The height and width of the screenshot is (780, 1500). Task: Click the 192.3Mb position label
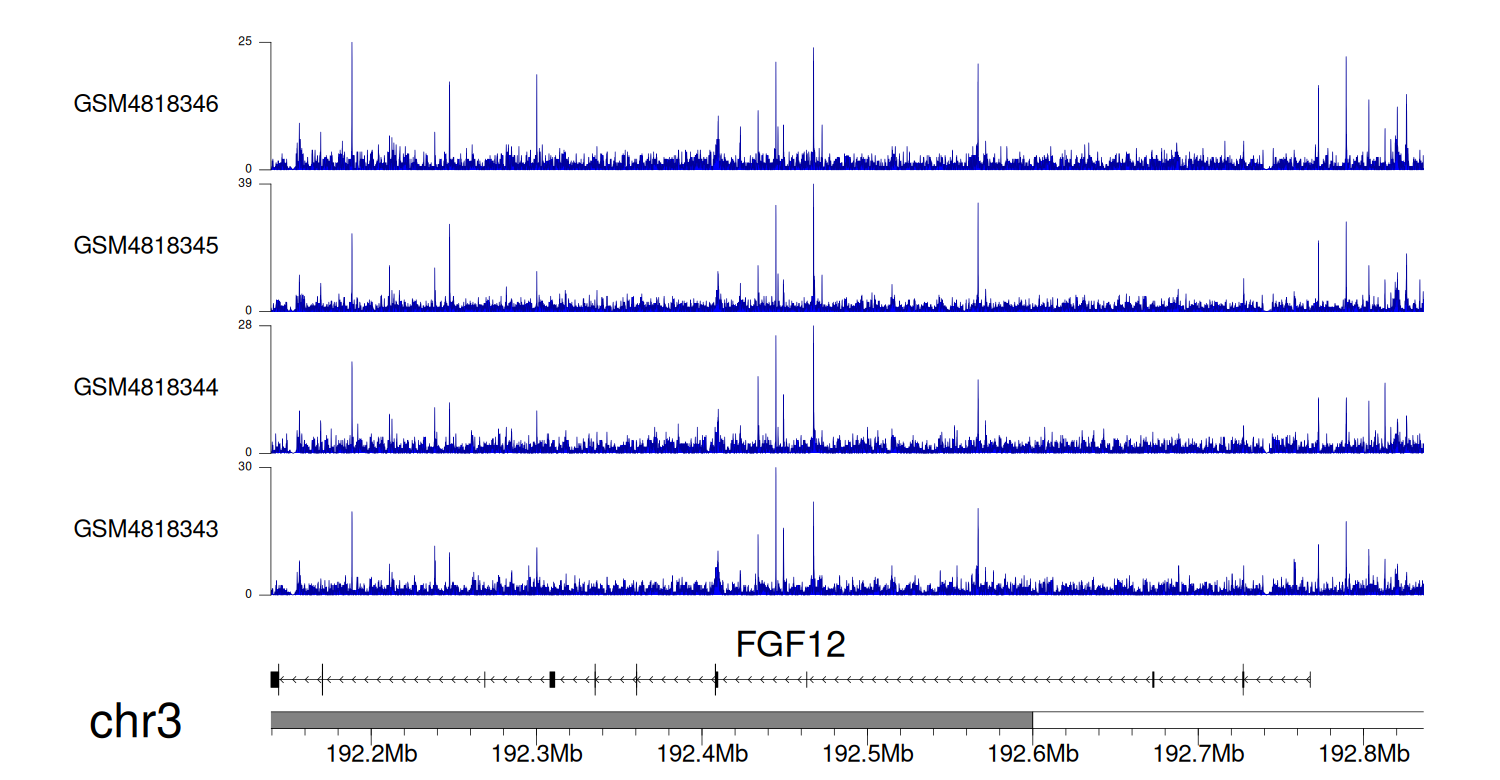[536, 753]
